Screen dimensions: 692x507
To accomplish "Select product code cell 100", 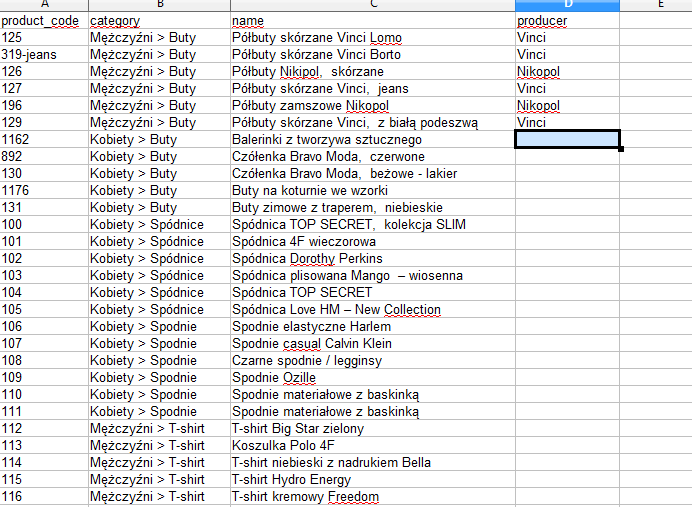I will tap(44, 225).
